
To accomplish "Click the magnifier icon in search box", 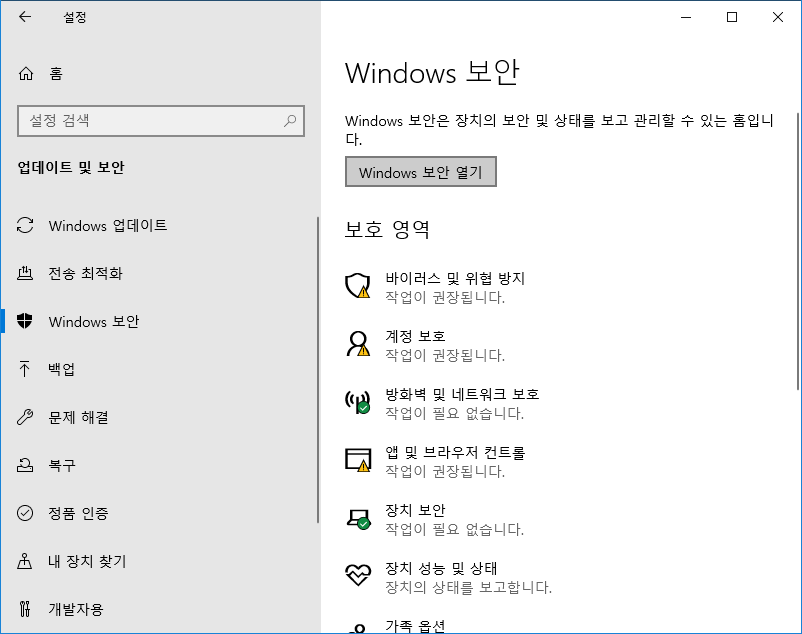I will (290, 121).
